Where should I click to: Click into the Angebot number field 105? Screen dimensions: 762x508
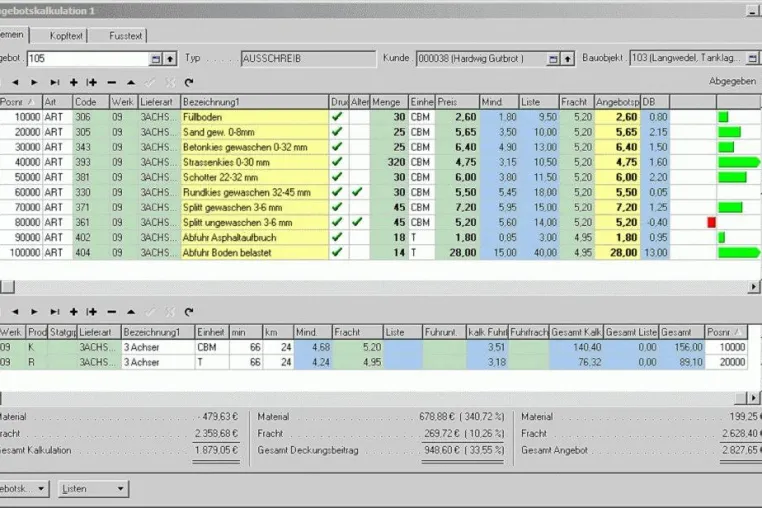pos(88,59)
